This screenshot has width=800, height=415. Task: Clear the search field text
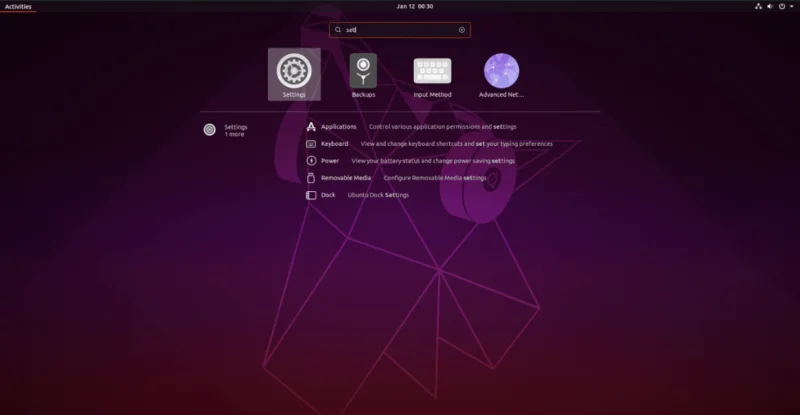click(462, 30)
